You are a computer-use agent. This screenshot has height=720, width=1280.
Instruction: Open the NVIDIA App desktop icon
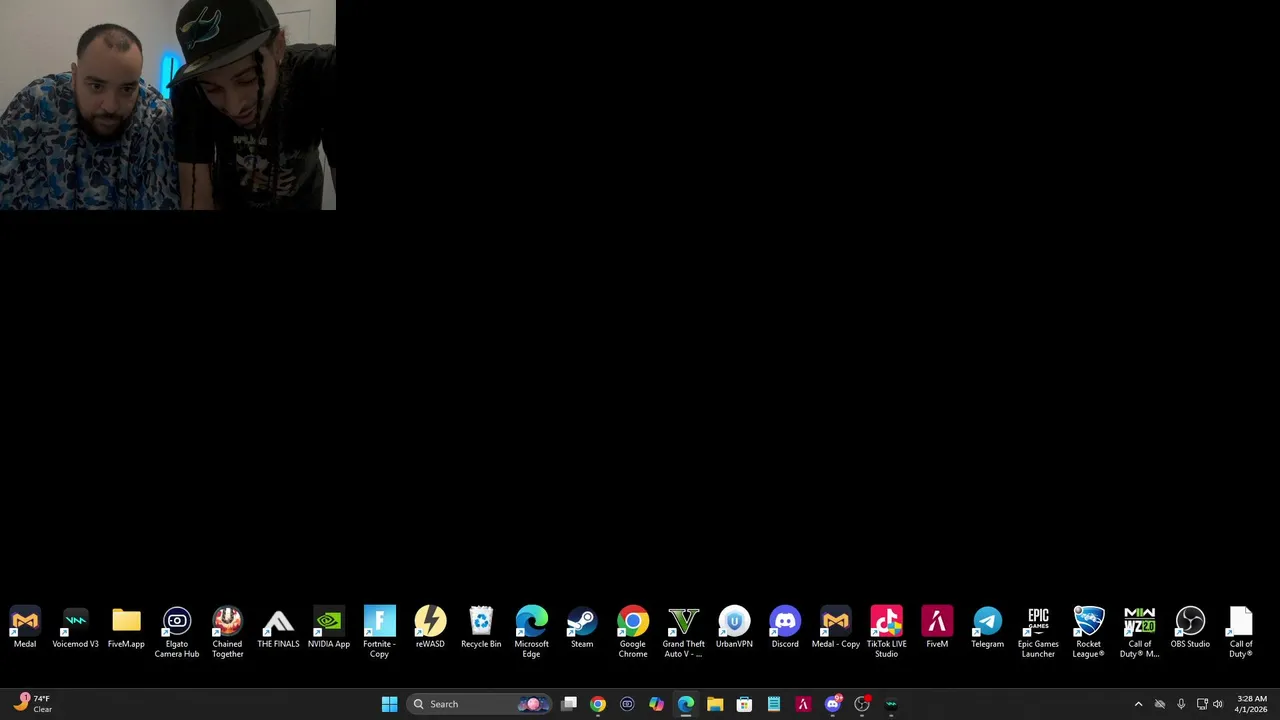(x=329, y=628)
